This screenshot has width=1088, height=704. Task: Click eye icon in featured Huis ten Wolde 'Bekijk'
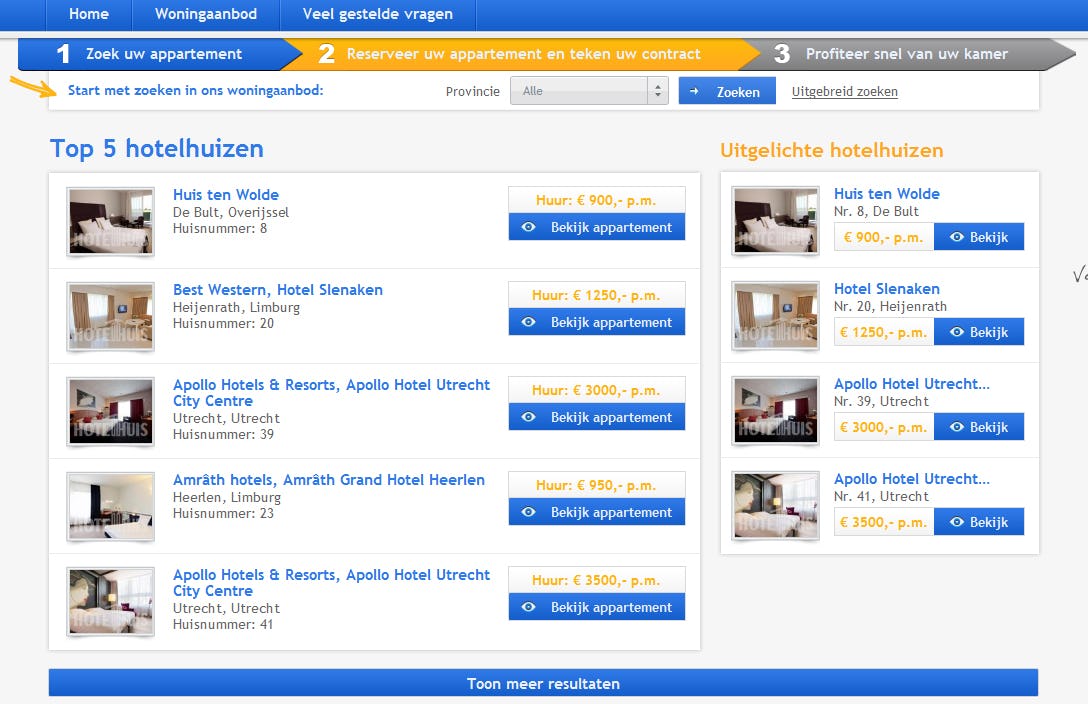click(x=957, y=238)
